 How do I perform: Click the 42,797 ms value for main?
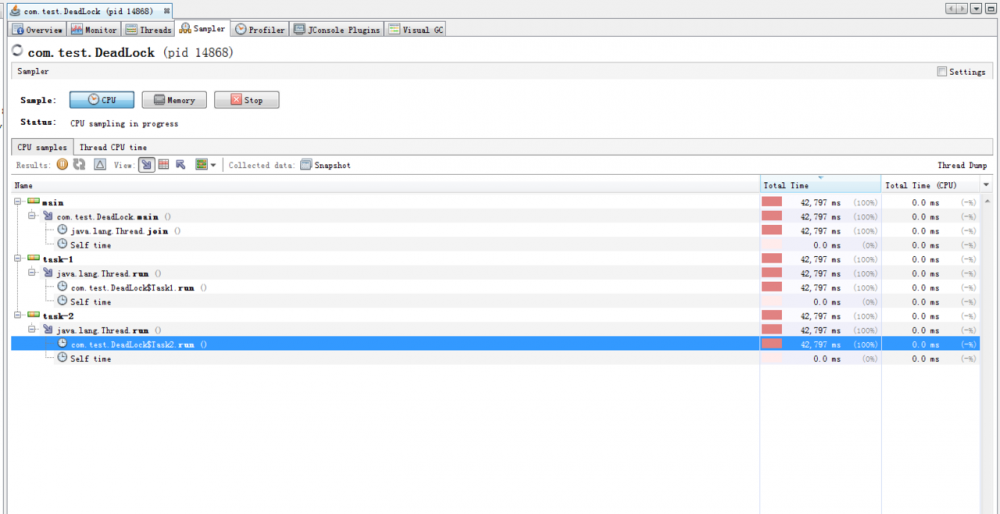821,202
